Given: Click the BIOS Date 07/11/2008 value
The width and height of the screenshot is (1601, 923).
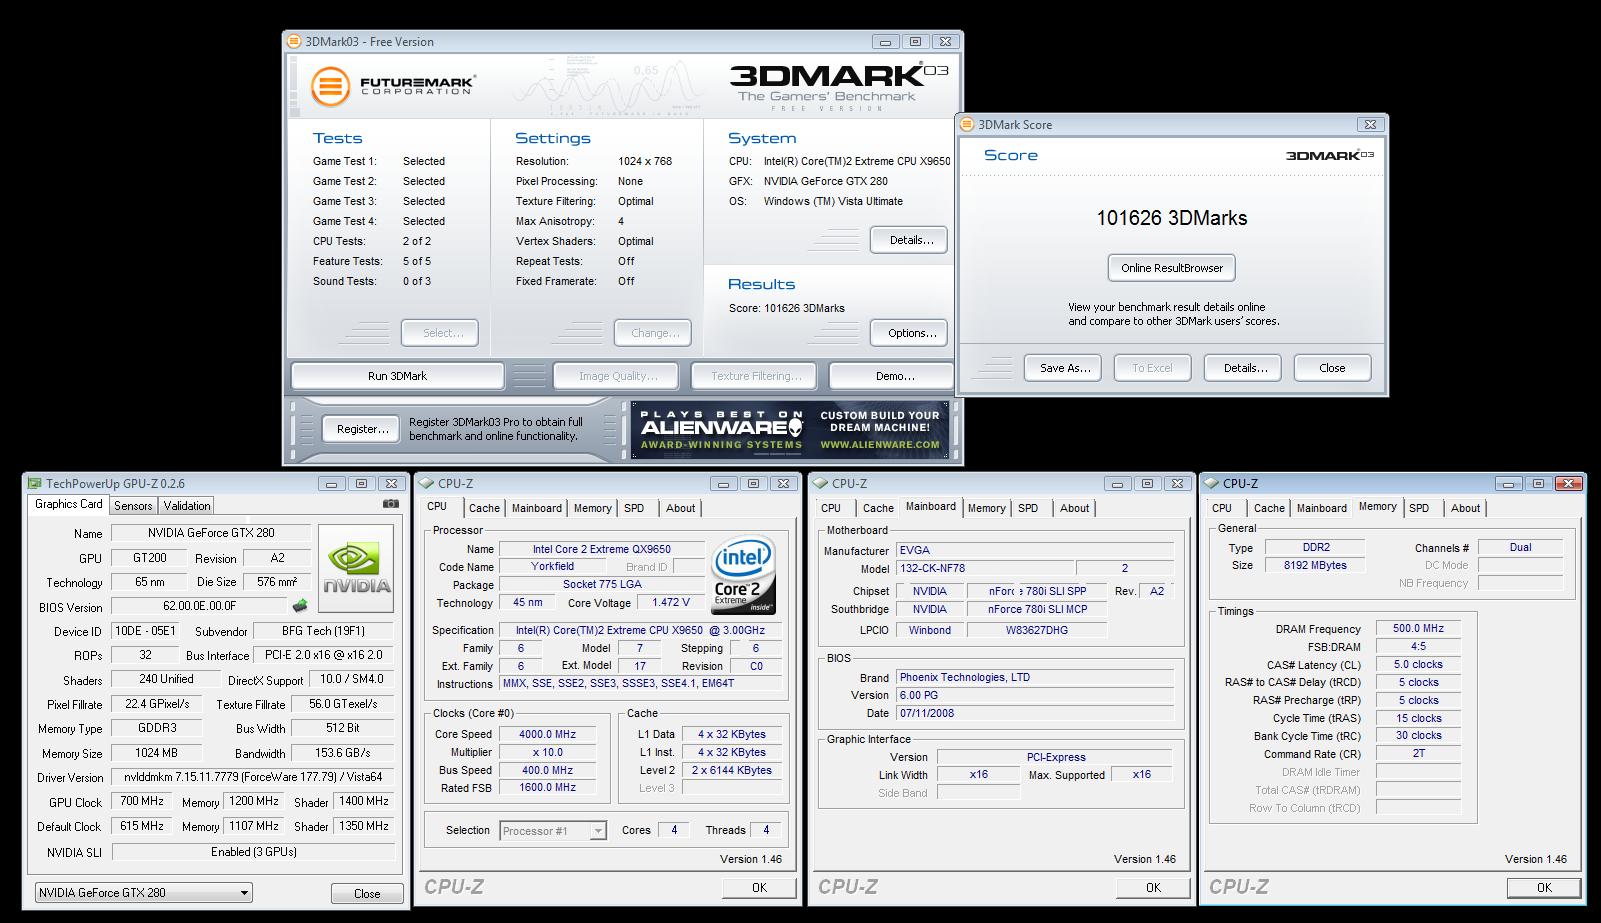Looking at the screenshot, I should coord(1035,714).
